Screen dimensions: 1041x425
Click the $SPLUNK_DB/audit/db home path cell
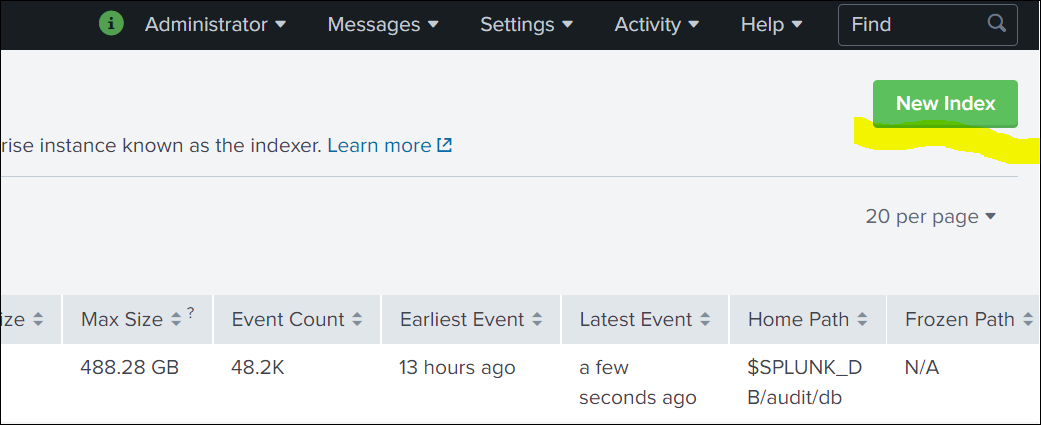pos(804,382)
